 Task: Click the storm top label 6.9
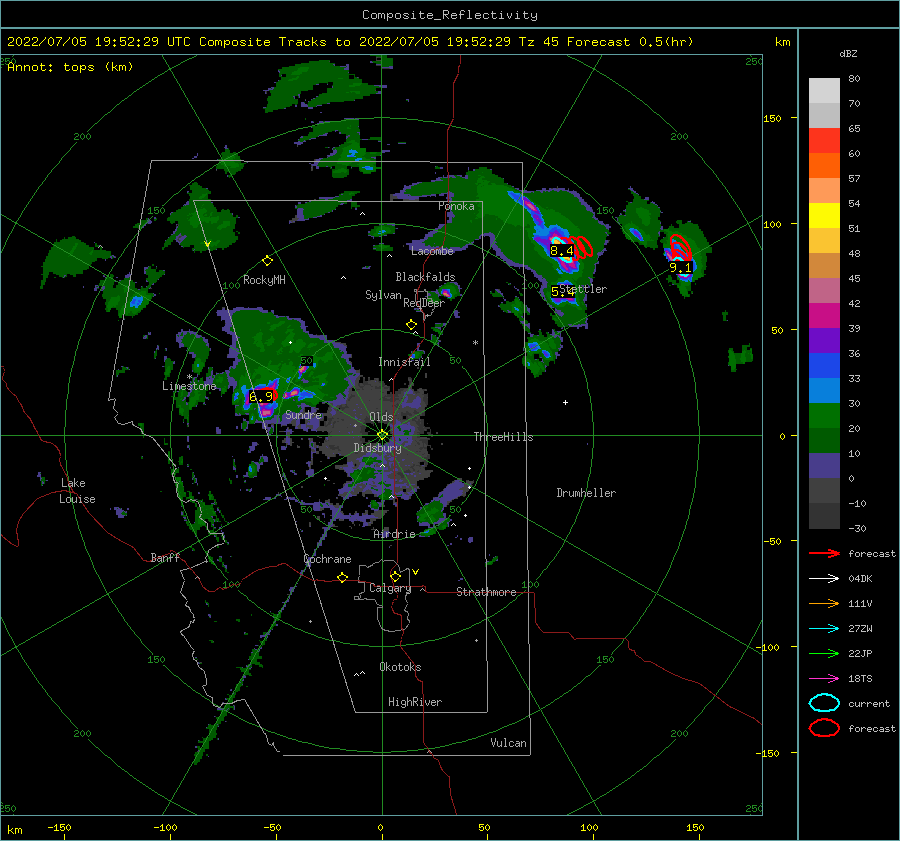261,396
